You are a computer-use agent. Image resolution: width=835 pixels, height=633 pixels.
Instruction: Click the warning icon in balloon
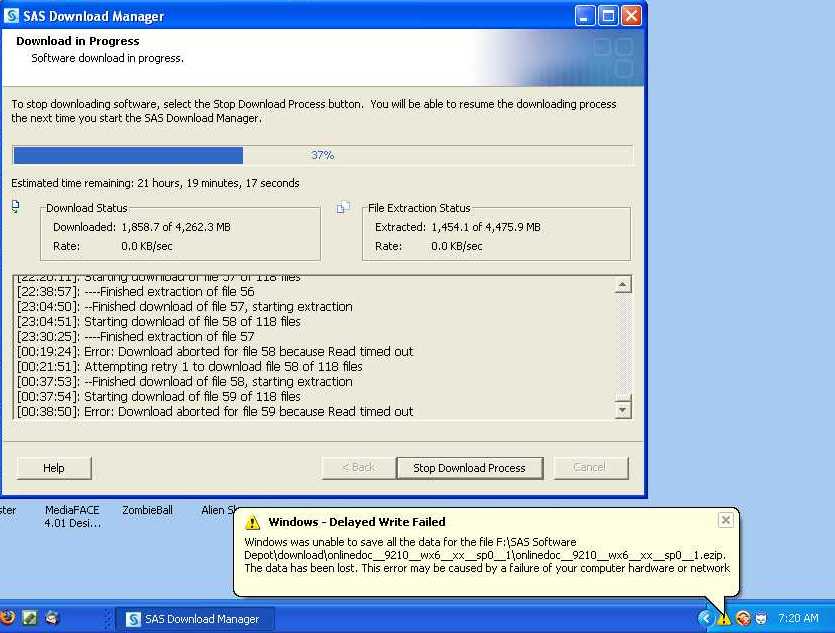point(252,522)
